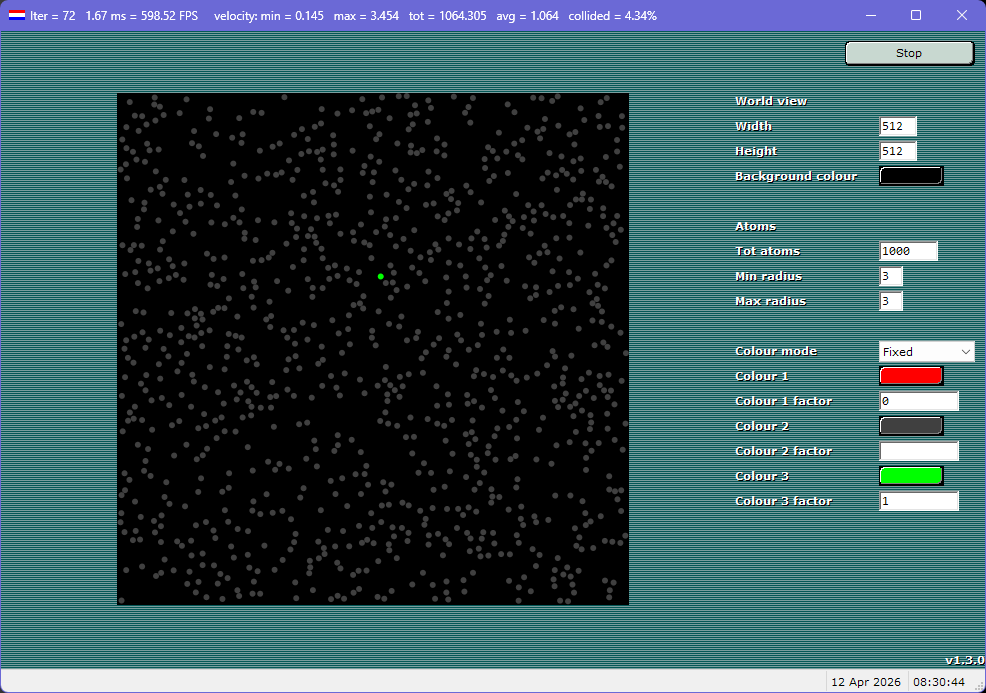Image resolution: width=986 pixels, height=693 pixels.
Task: Expand the Colour mode dropdown
Action: coord(926,351)
